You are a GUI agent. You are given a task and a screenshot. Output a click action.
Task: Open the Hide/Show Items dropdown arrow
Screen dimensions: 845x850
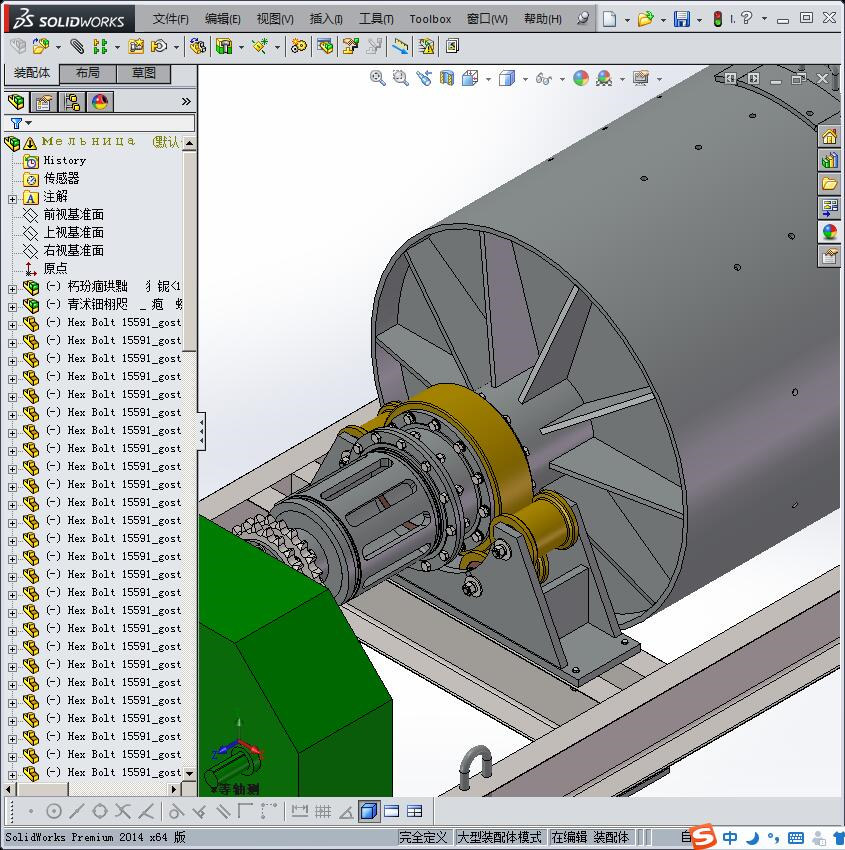click(562, 80)
